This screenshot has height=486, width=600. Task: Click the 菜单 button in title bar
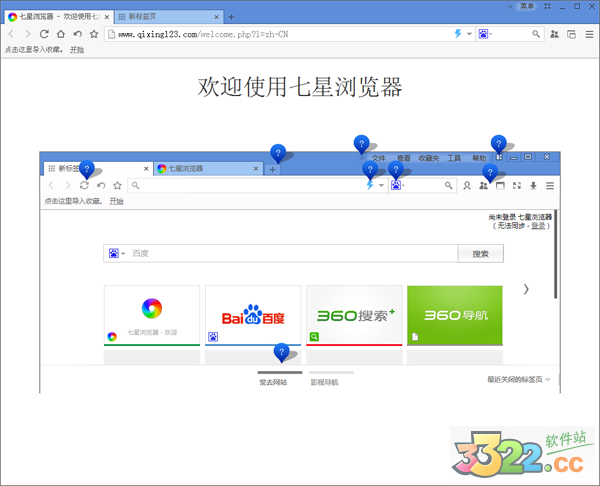[527, 6]
